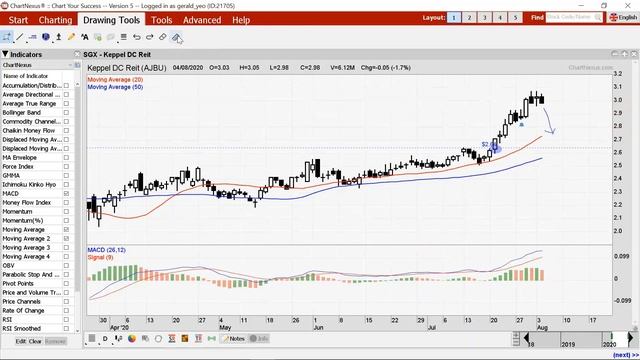The height and width of the screenshot is (360, 640).
Task: Click the gray square chart type icon
Action: (x=92, y=338)
